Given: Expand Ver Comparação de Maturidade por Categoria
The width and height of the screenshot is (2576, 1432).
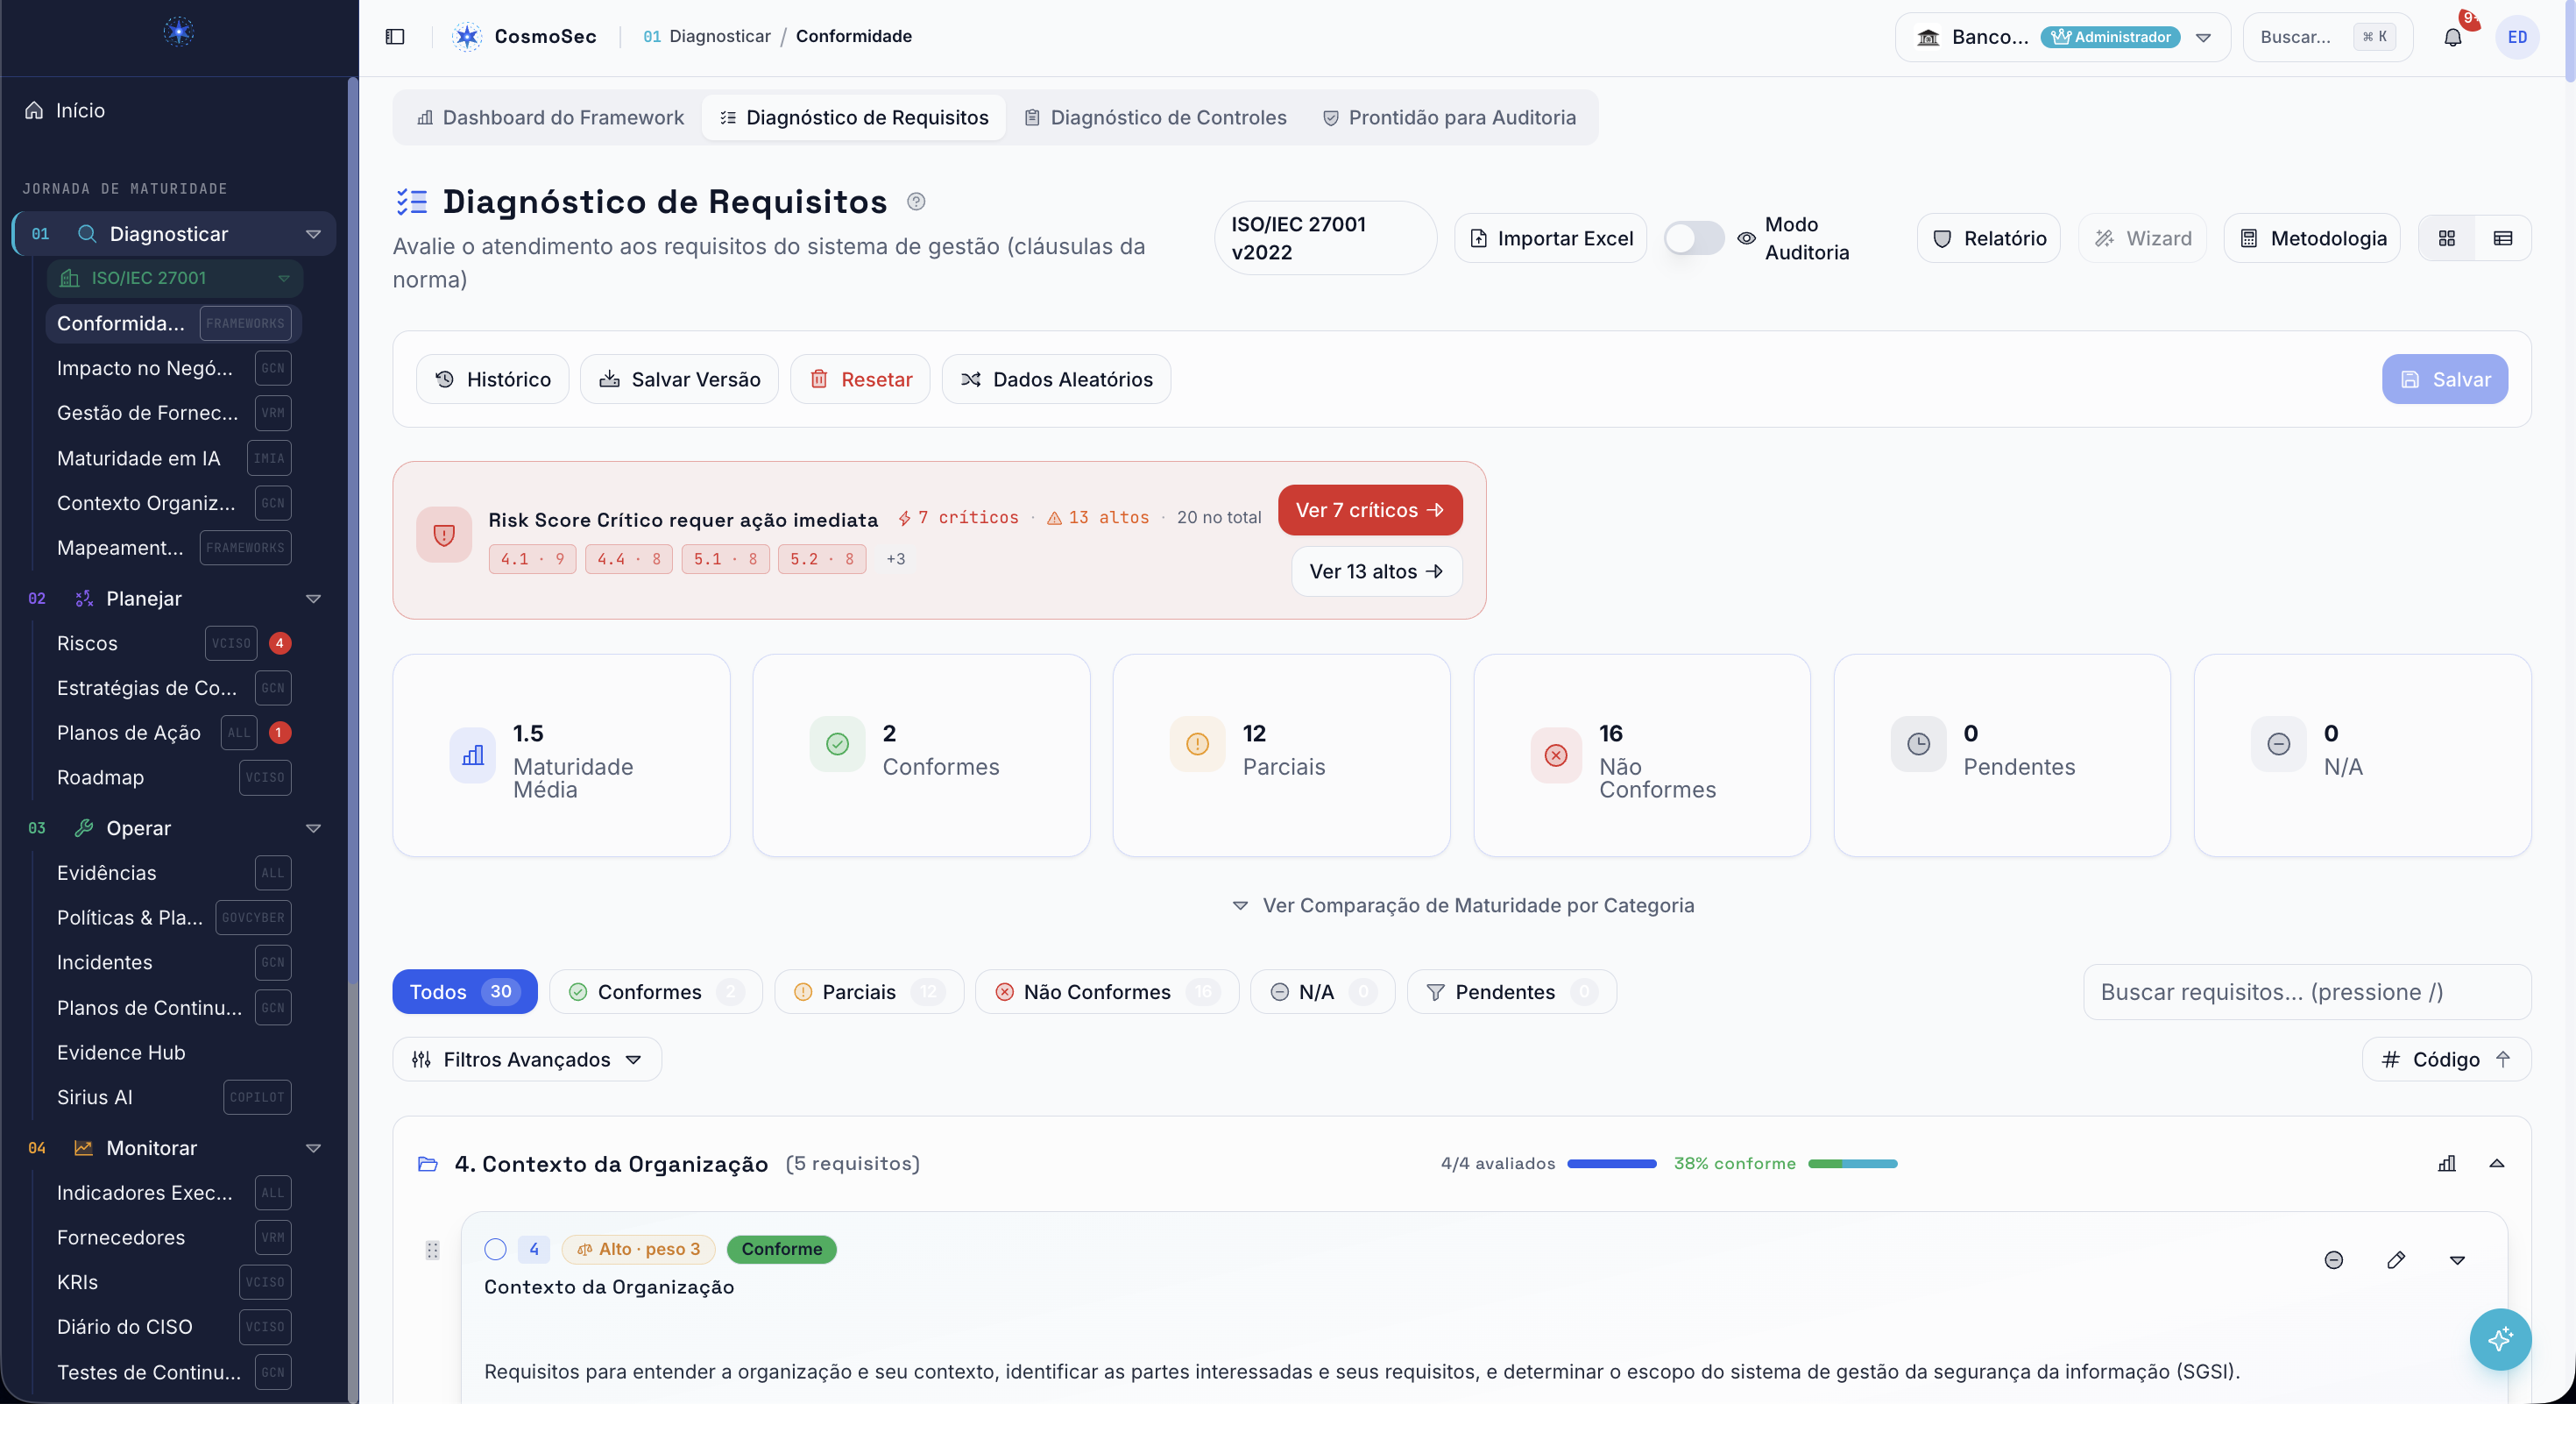Looking at the screenshot, I should pos(1462,905).
